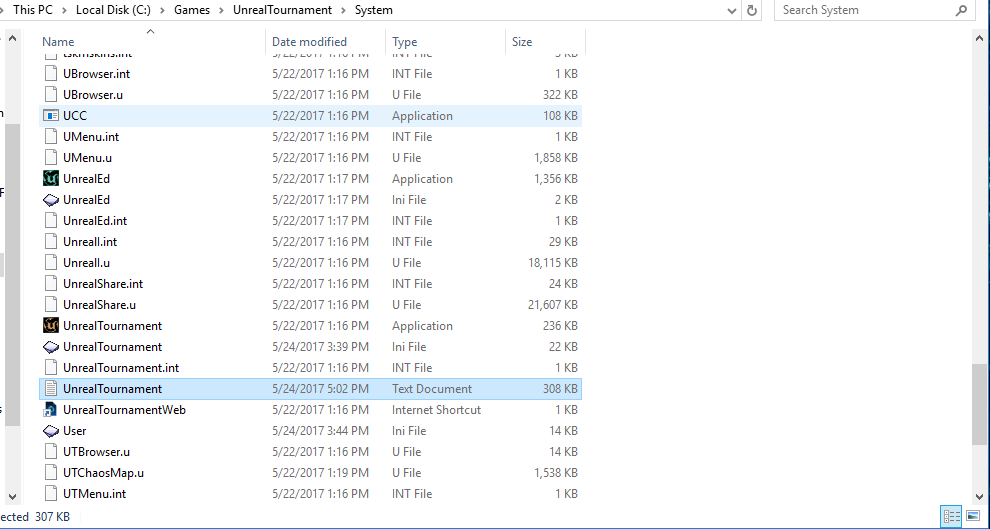Expand the chevron after This PC breadcrumb
990x529 pixels.
(x=64, y=10)
